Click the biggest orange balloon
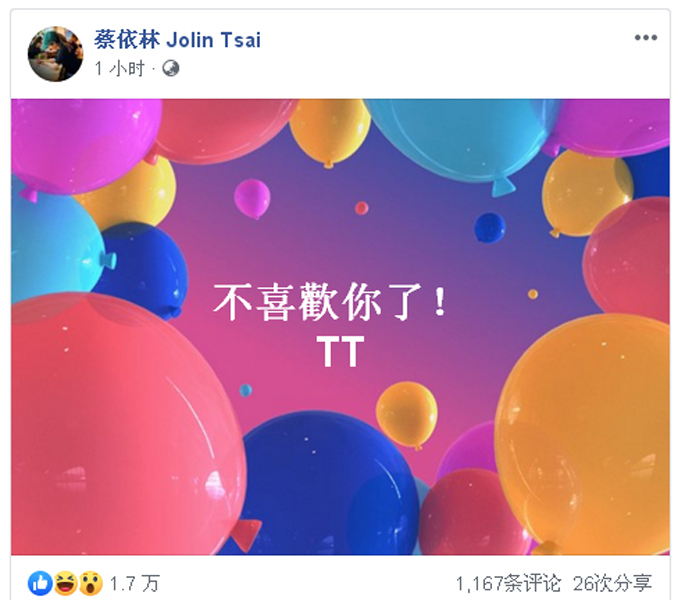The height and width of the screenshot is (600, 678). point(584,432)
